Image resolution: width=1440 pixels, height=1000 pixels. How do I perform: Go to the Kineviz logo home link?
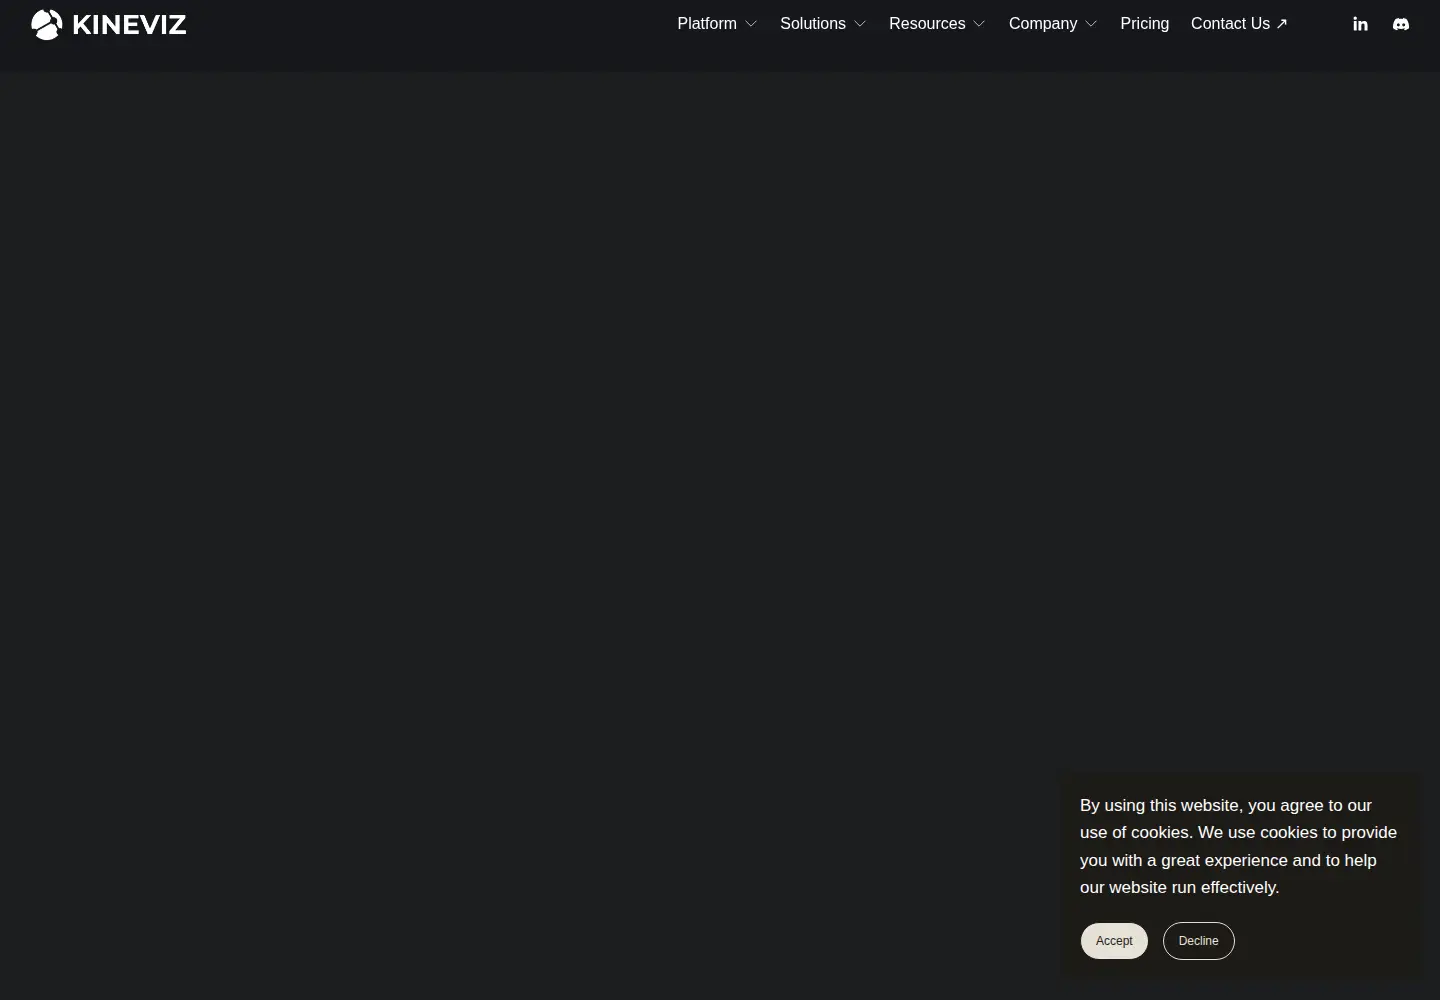click(109, 24)
